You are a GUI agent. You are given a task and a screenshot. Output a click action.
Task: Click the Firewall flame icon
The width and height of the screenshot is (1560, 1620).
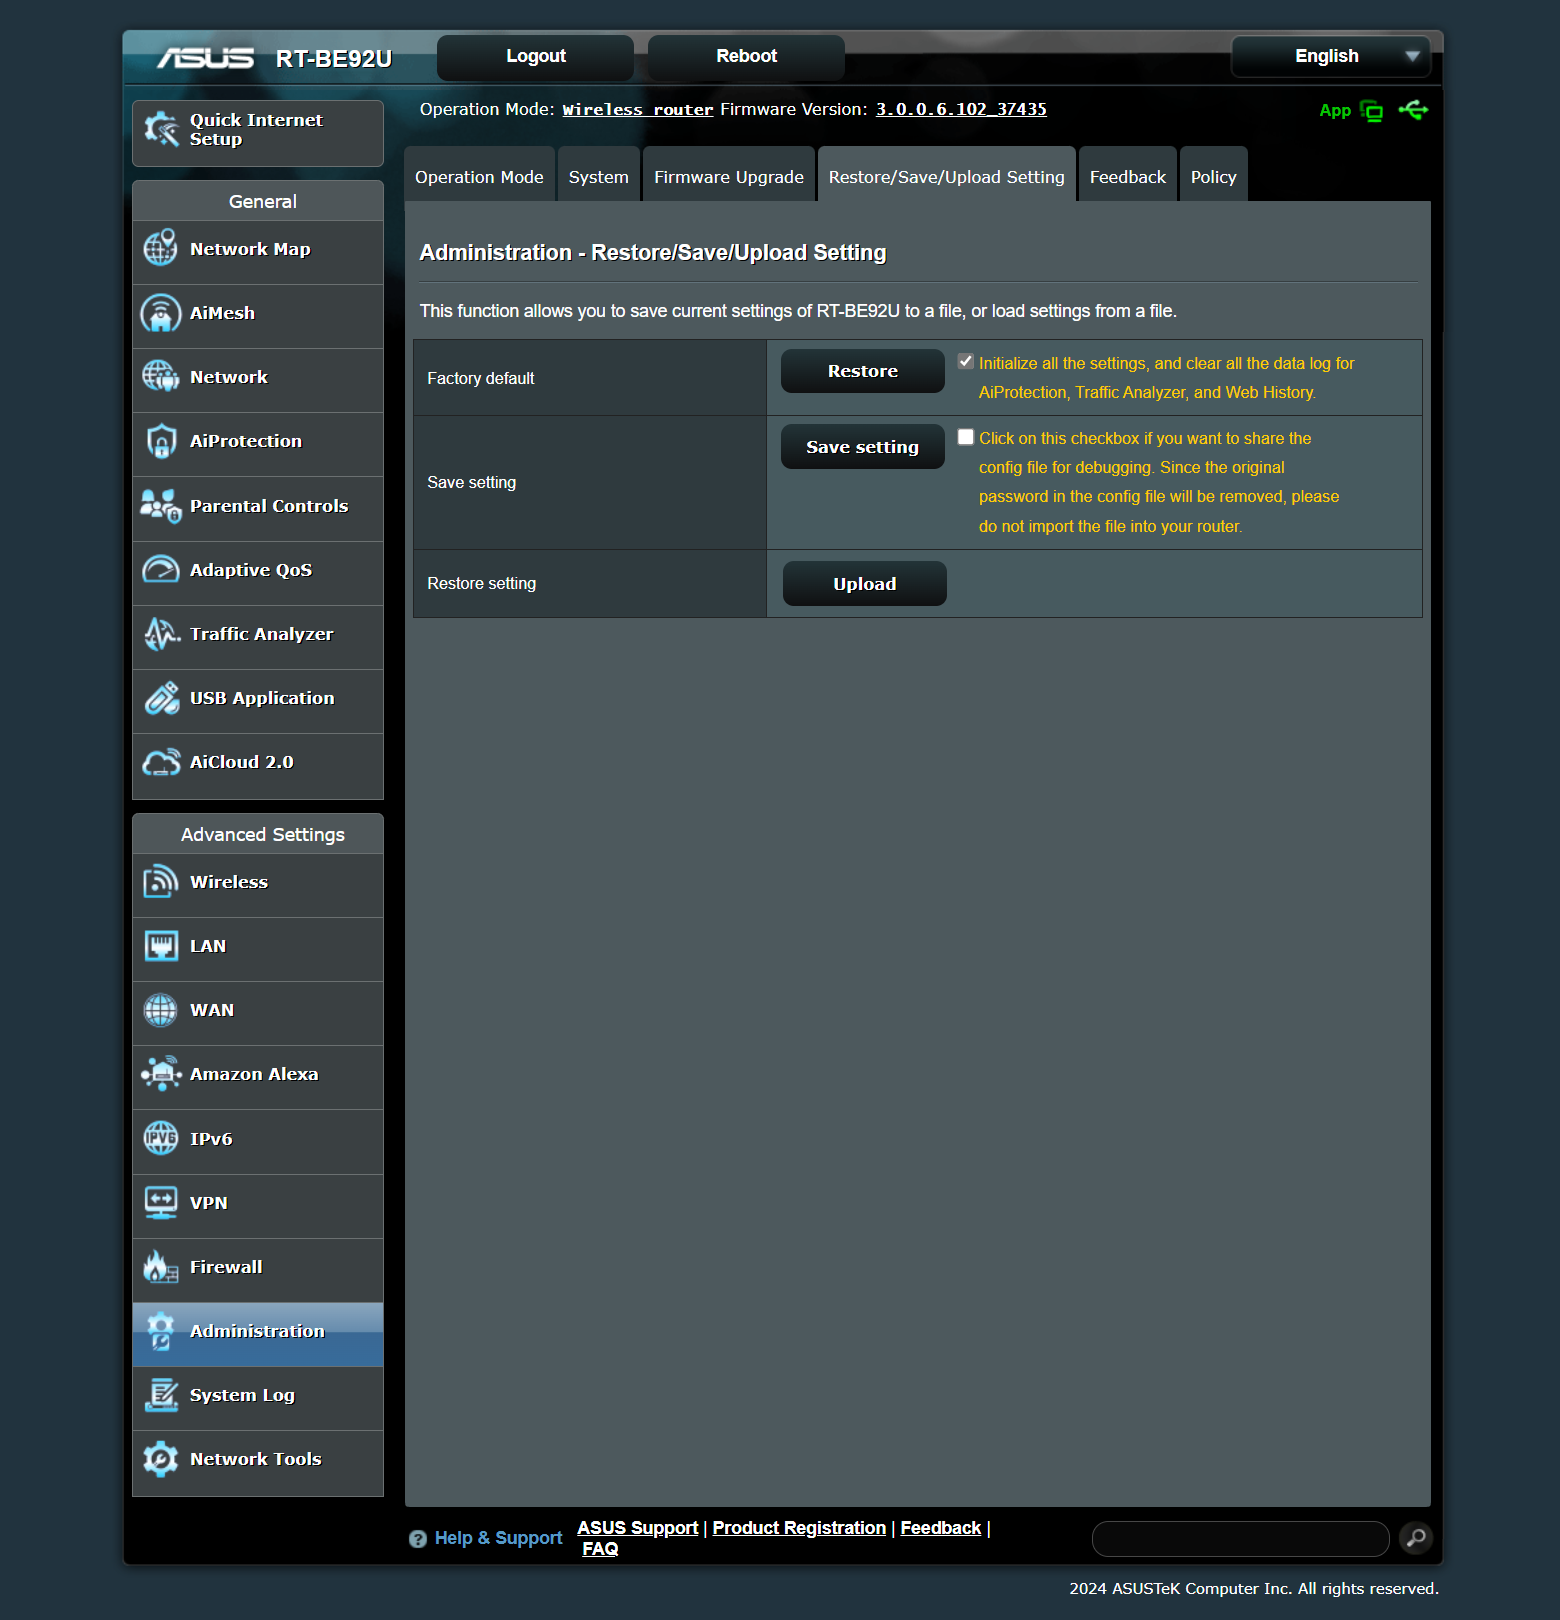pos(161,1267)
